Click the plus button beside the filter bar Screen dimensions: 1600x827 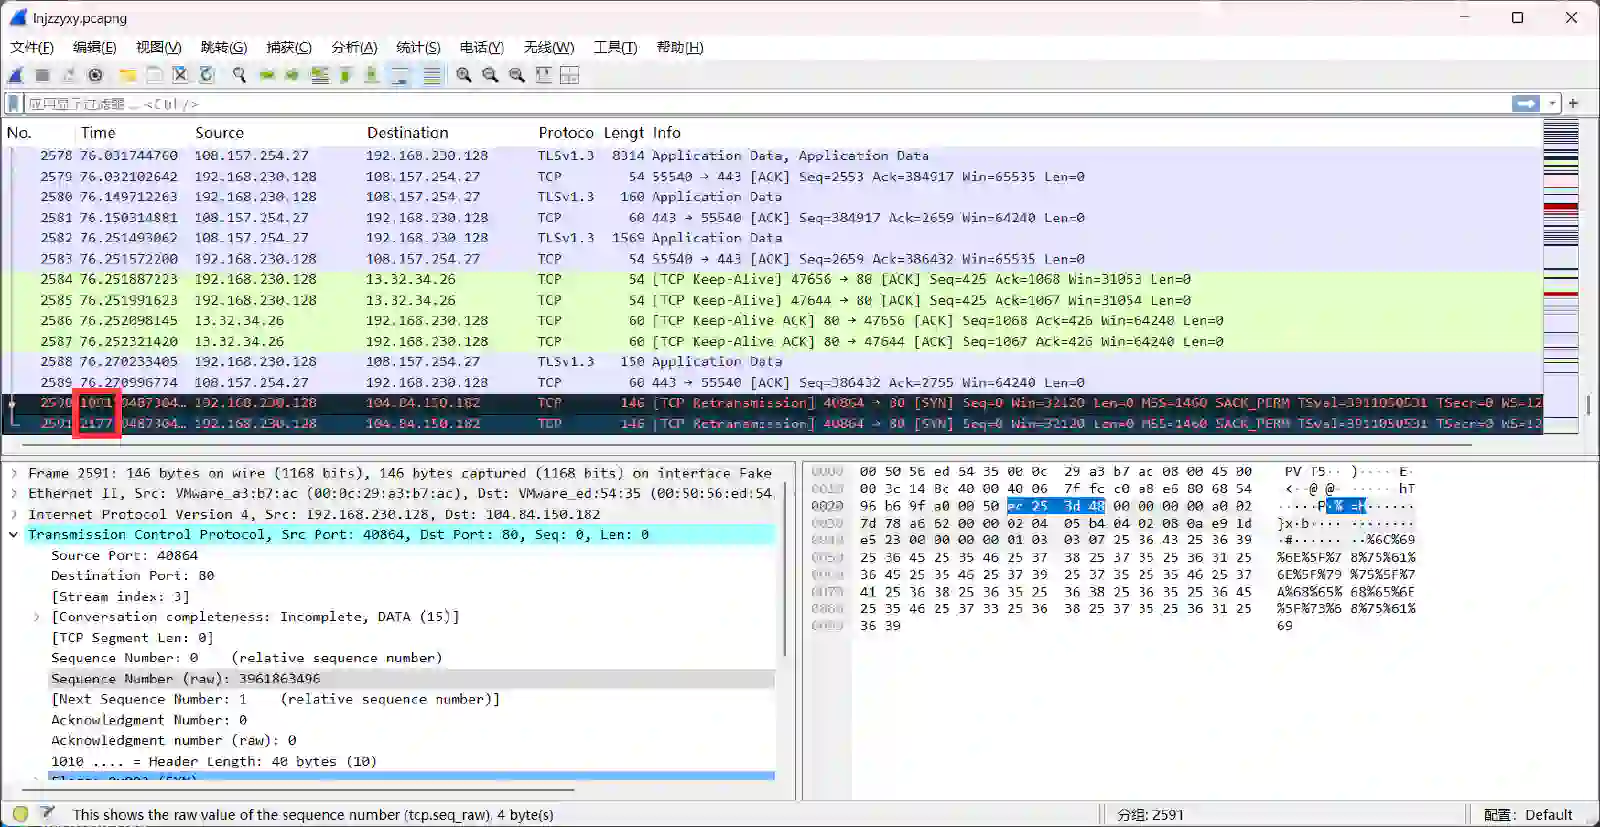(x=1573, y=104)
